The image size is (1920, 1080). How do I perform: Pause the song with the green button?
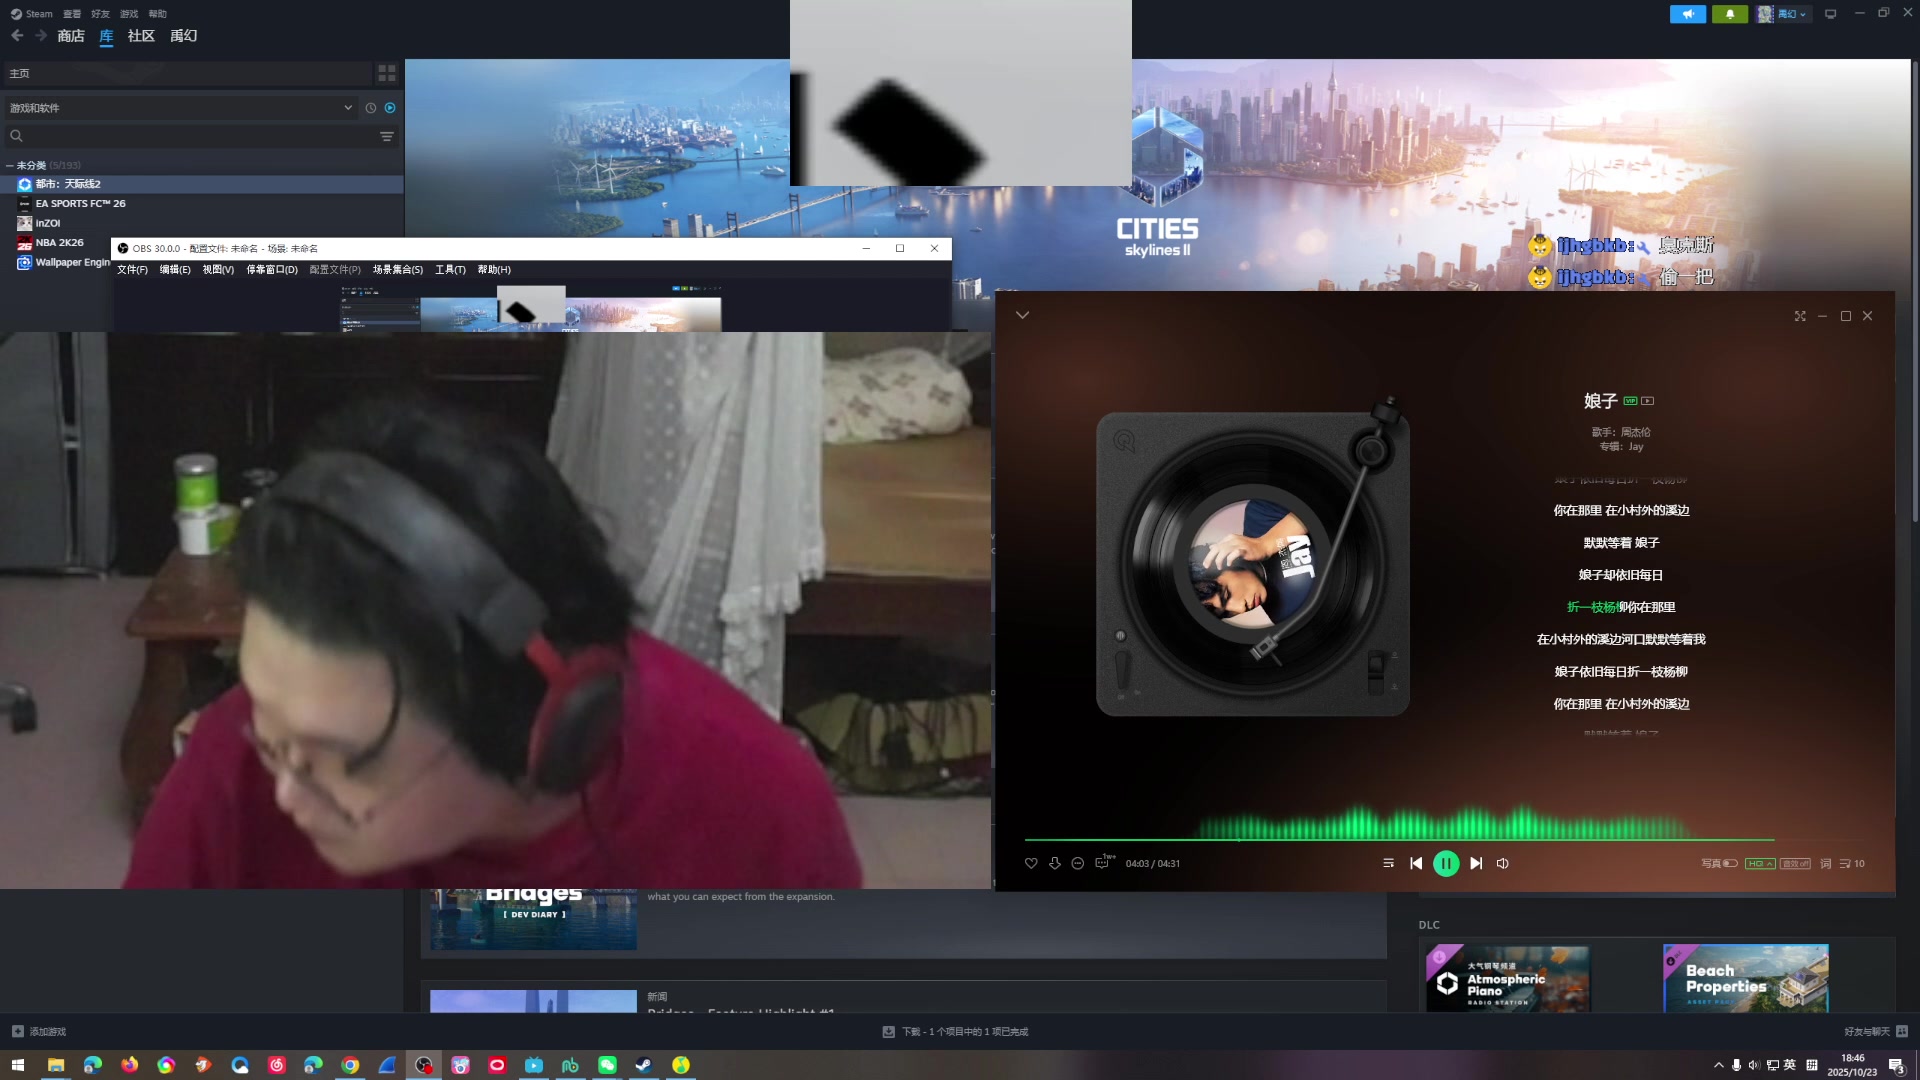[x=1445, y=863]
